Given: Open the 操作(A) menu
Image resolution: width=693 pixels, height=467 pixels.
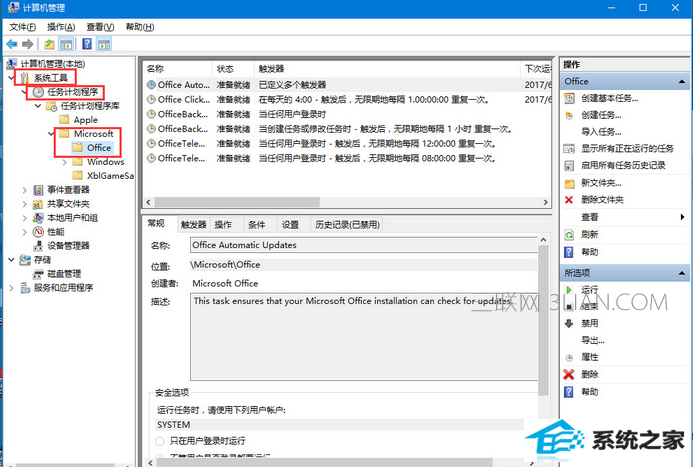Looking at the screenshot, I should pyautogui.click(x=61, y=27).
